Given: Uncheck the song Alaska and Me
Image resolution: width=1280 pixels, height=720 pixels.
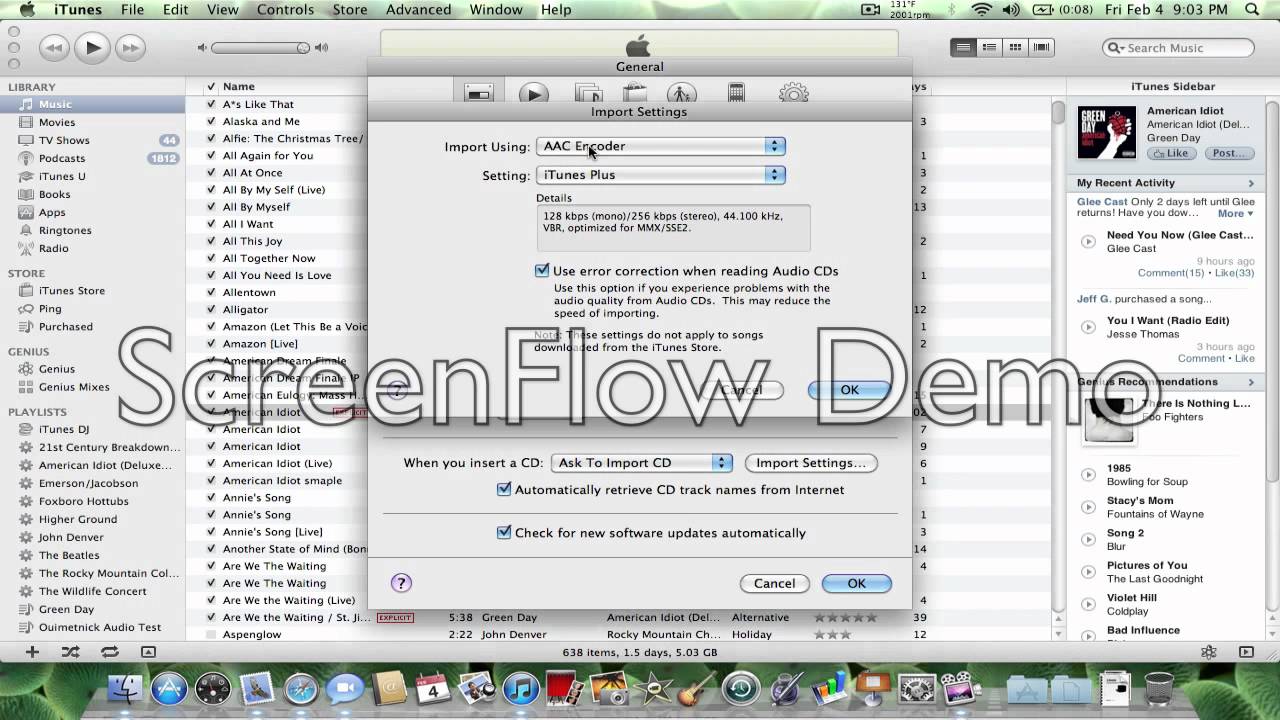Looking at the screenshot, I should click(x=211, y=122).
